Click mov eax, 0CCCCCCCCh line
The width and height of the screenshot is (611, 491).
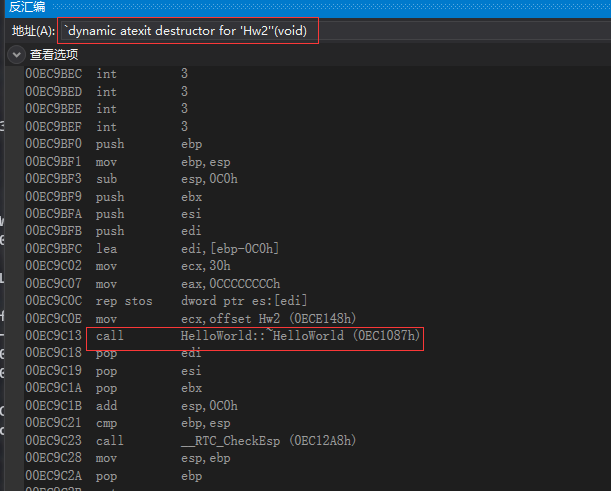pos(153,284)
